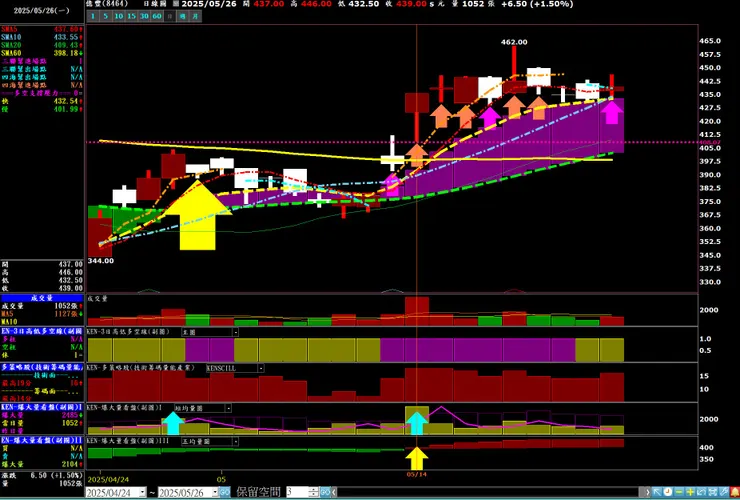Switch chart to 15-minute timeframe

click(132, 16)
